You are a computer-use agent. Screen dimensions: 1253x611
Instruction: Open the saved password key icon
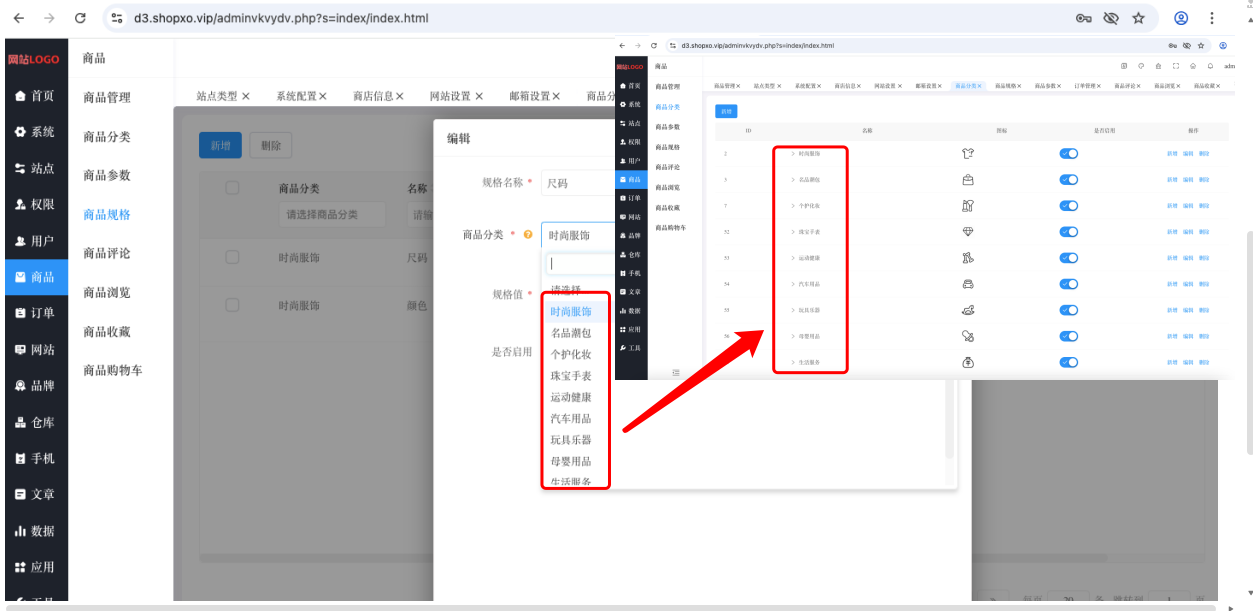[1083, 18]
